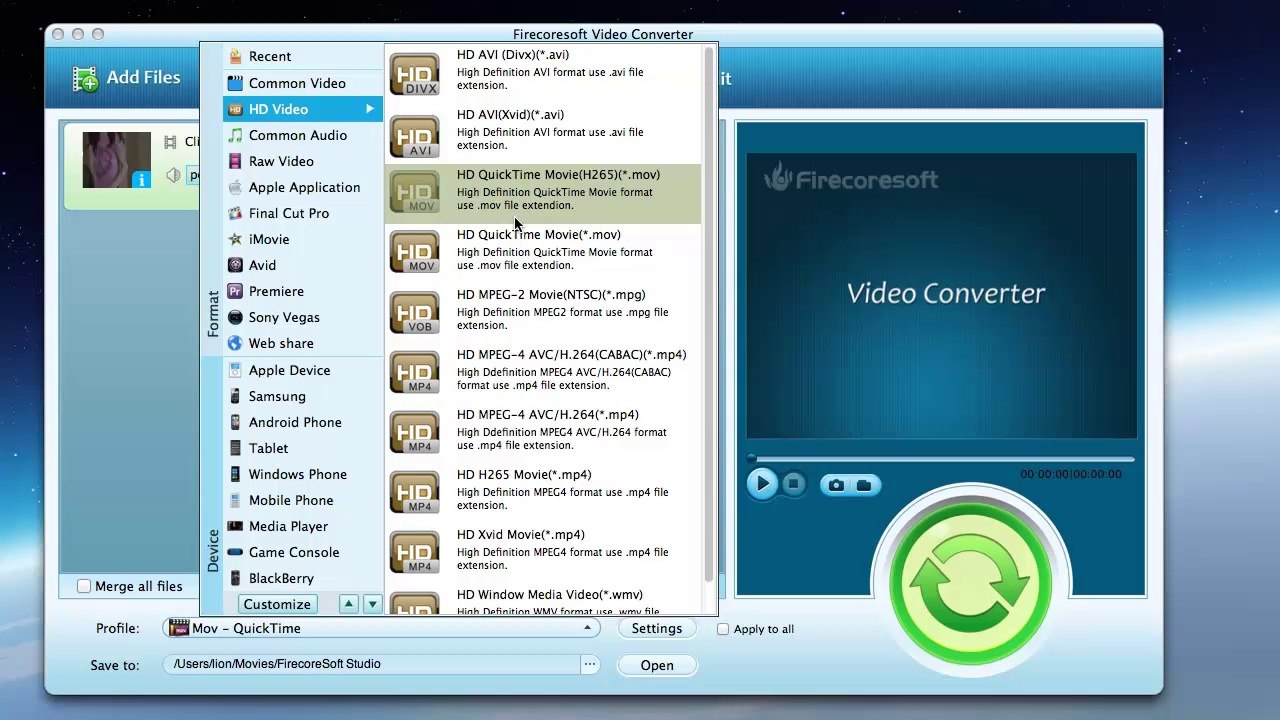Click the info badge on video thumbnail
The height and width of the screenshot is (720, 1280).
pos(141,179)
